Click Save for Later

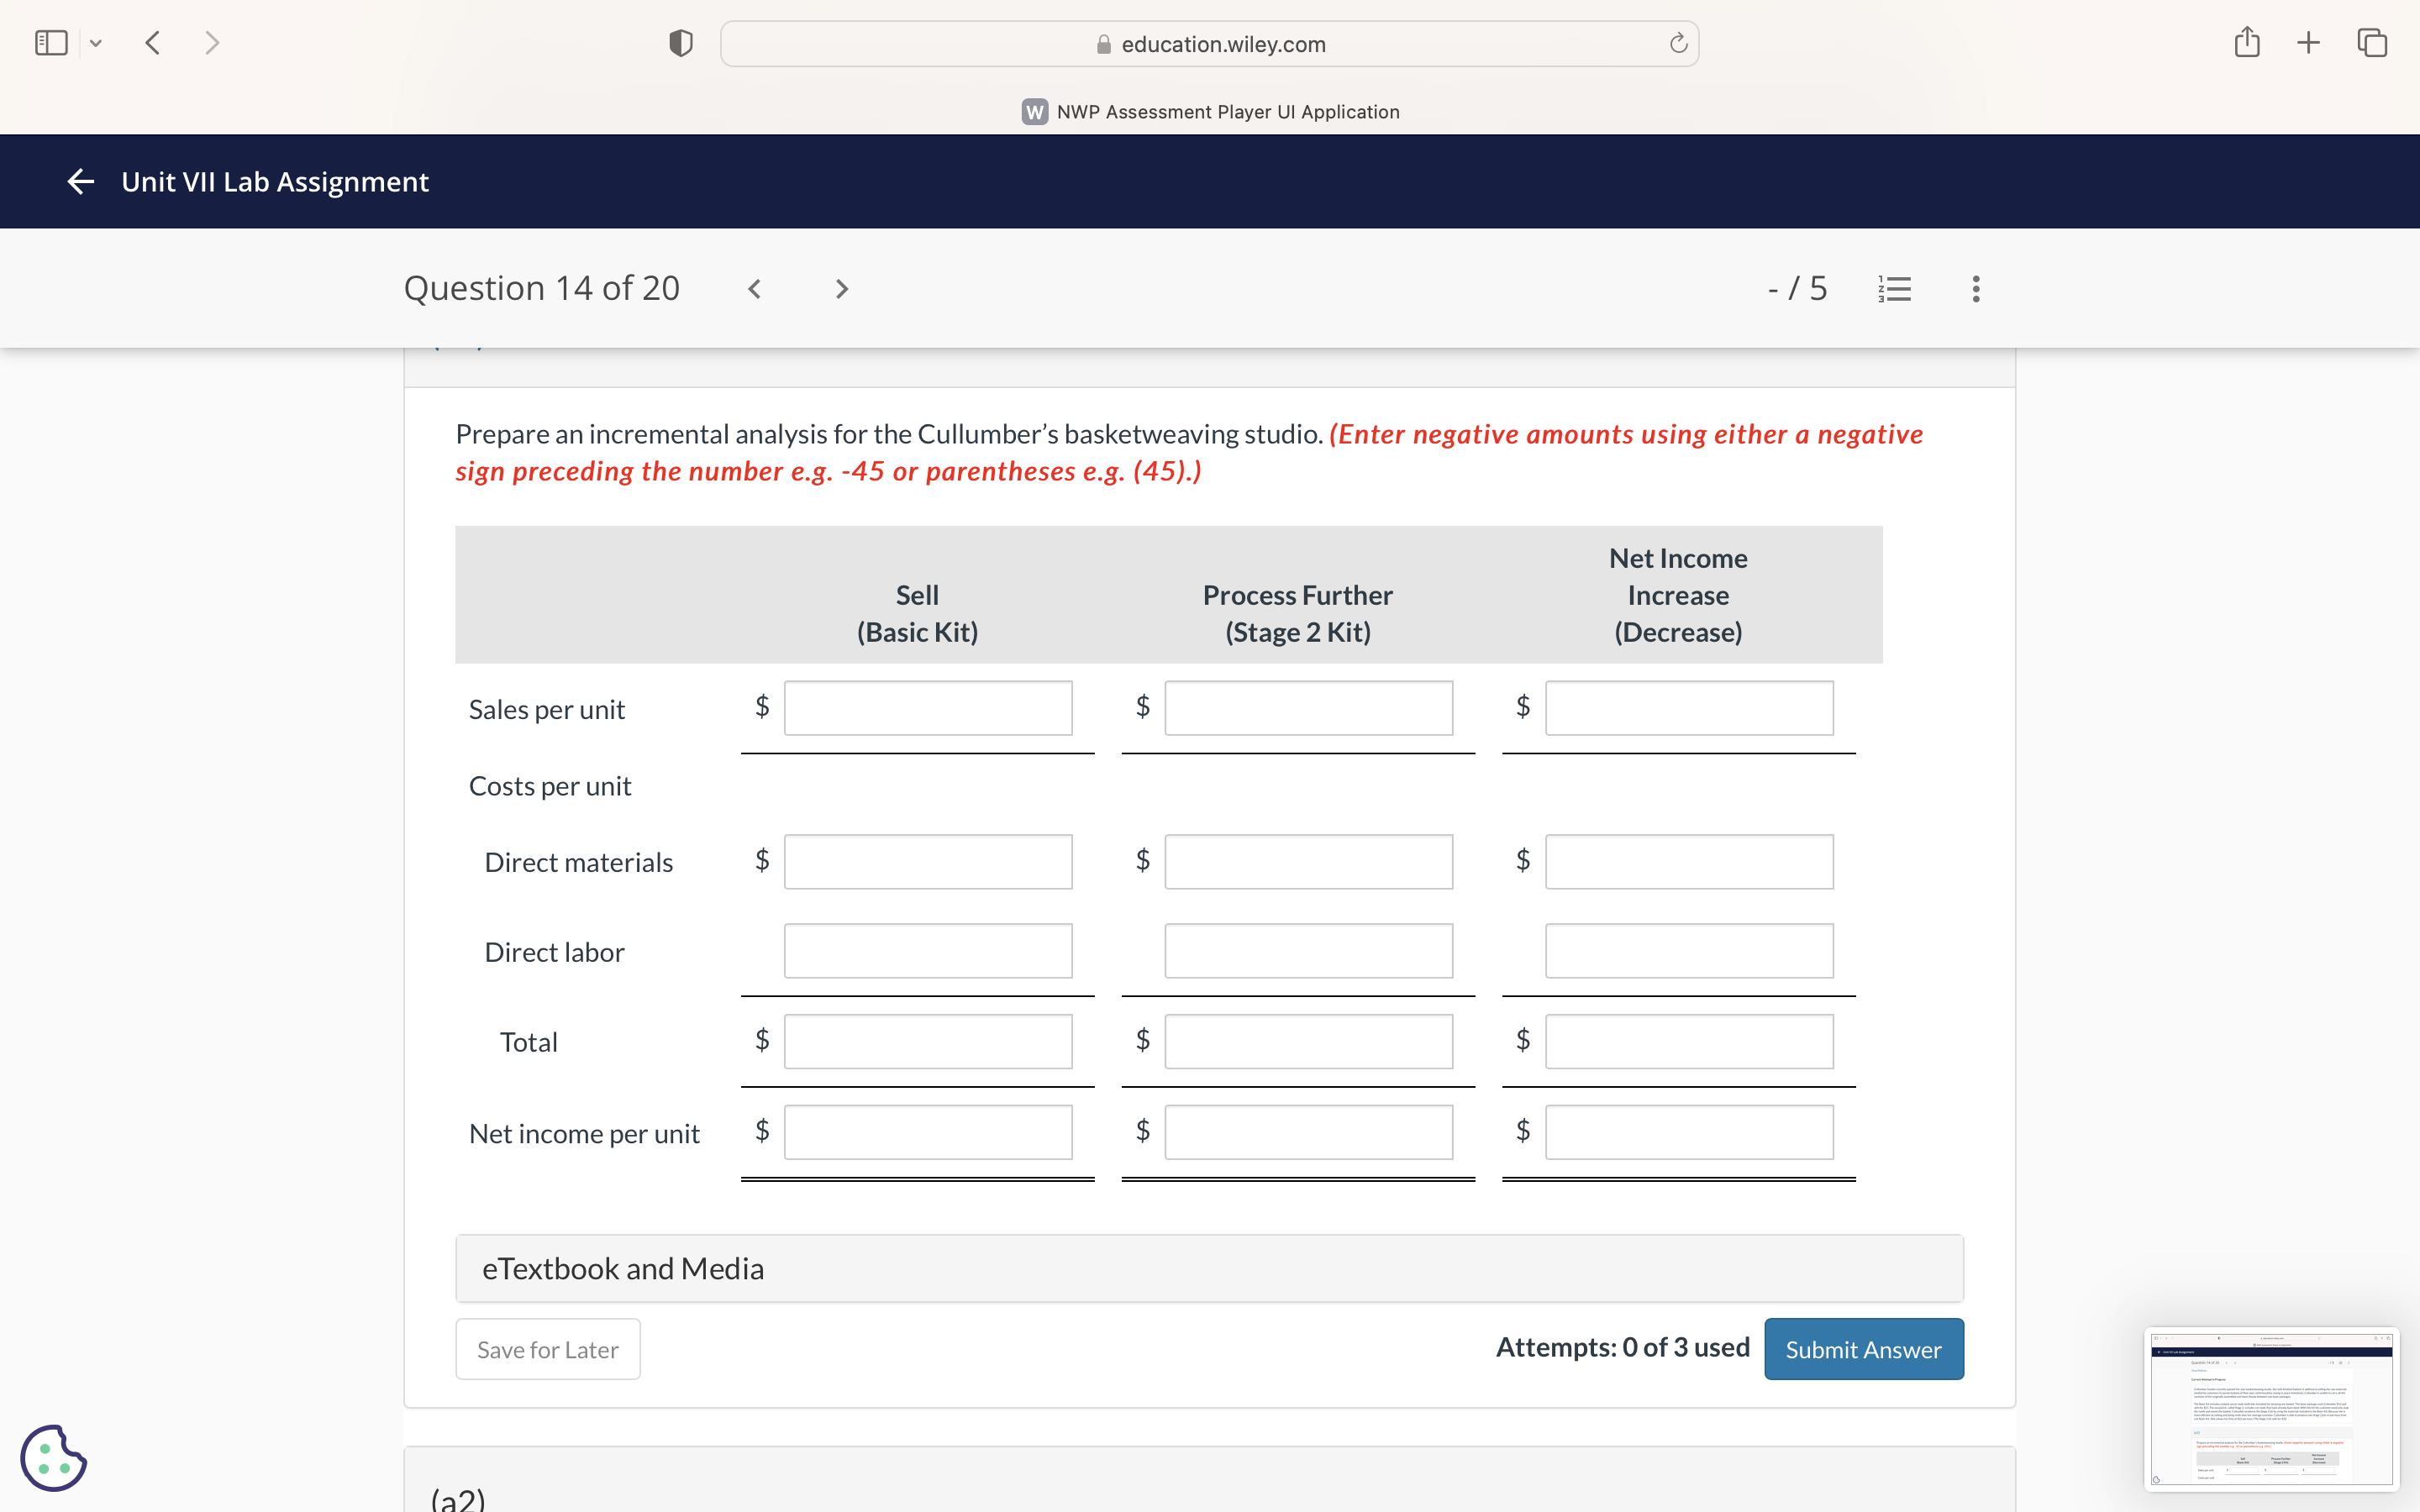[x=547, y=1348]
